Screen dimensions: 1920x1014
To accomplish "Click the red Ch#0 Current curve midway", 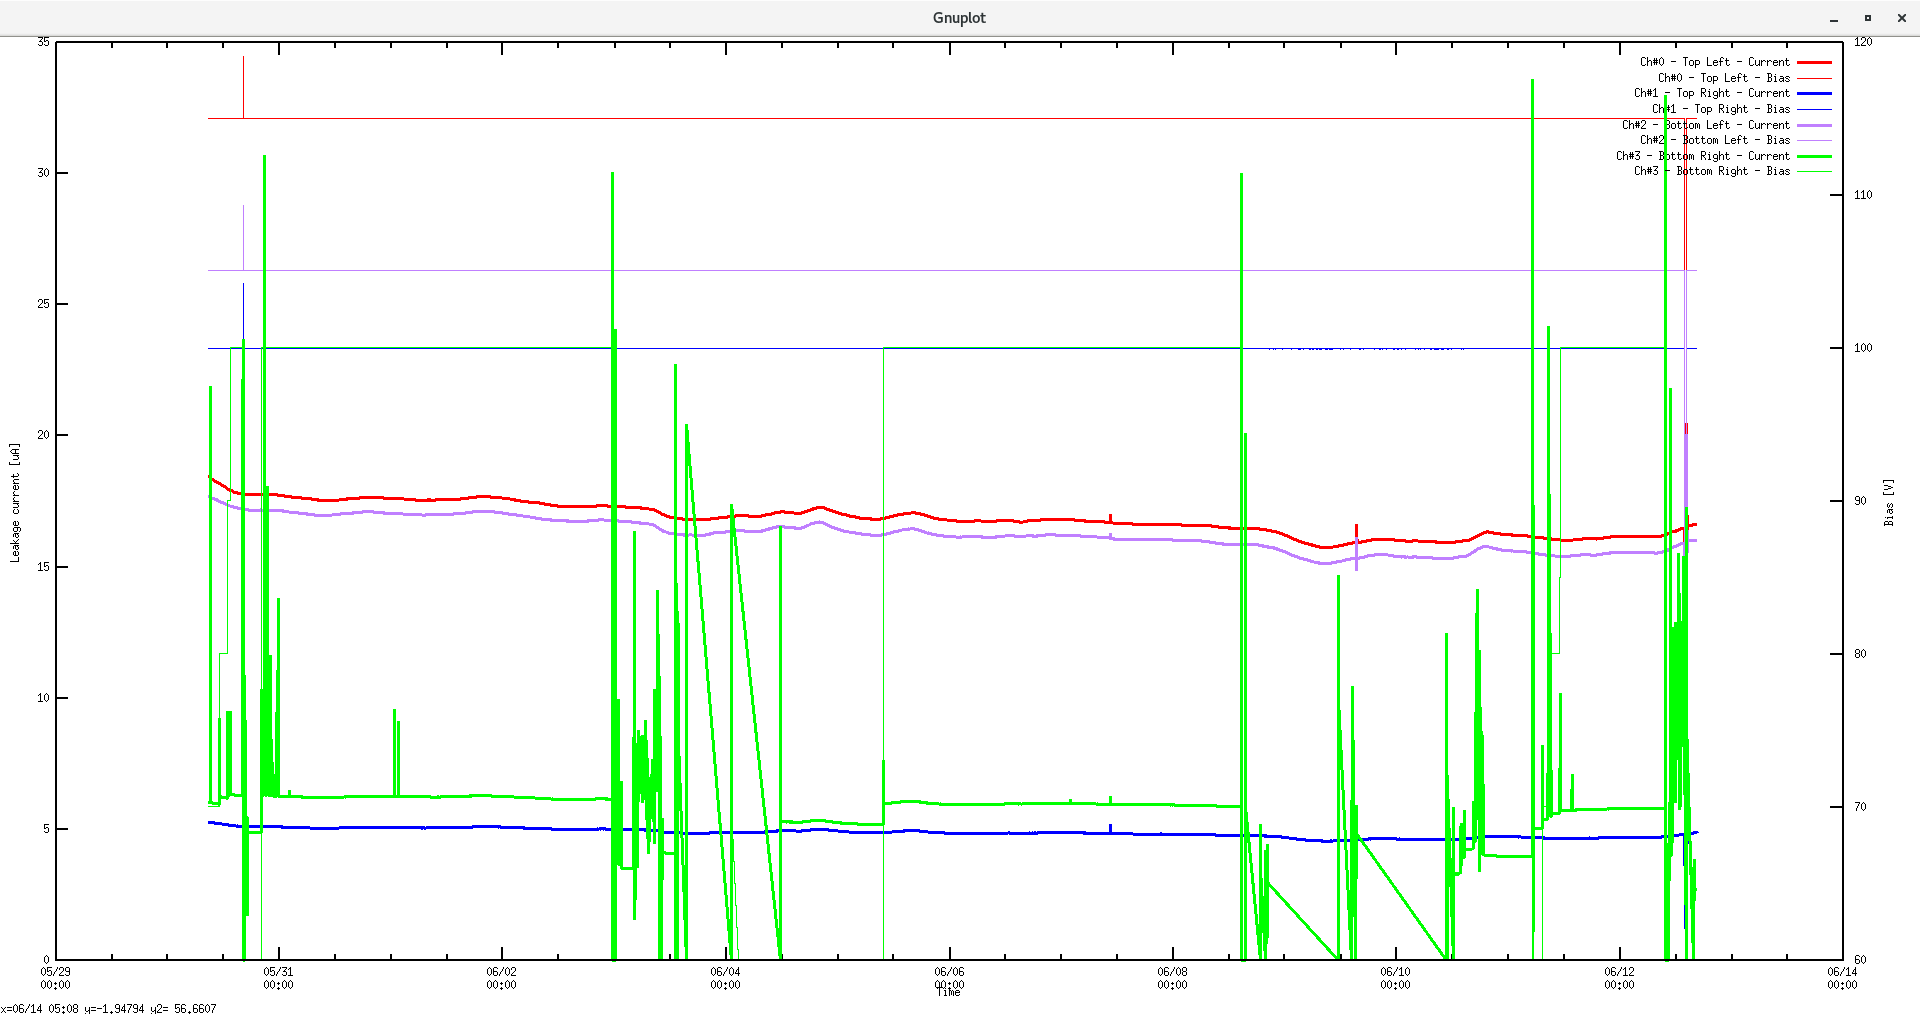I will pos(950,521).
